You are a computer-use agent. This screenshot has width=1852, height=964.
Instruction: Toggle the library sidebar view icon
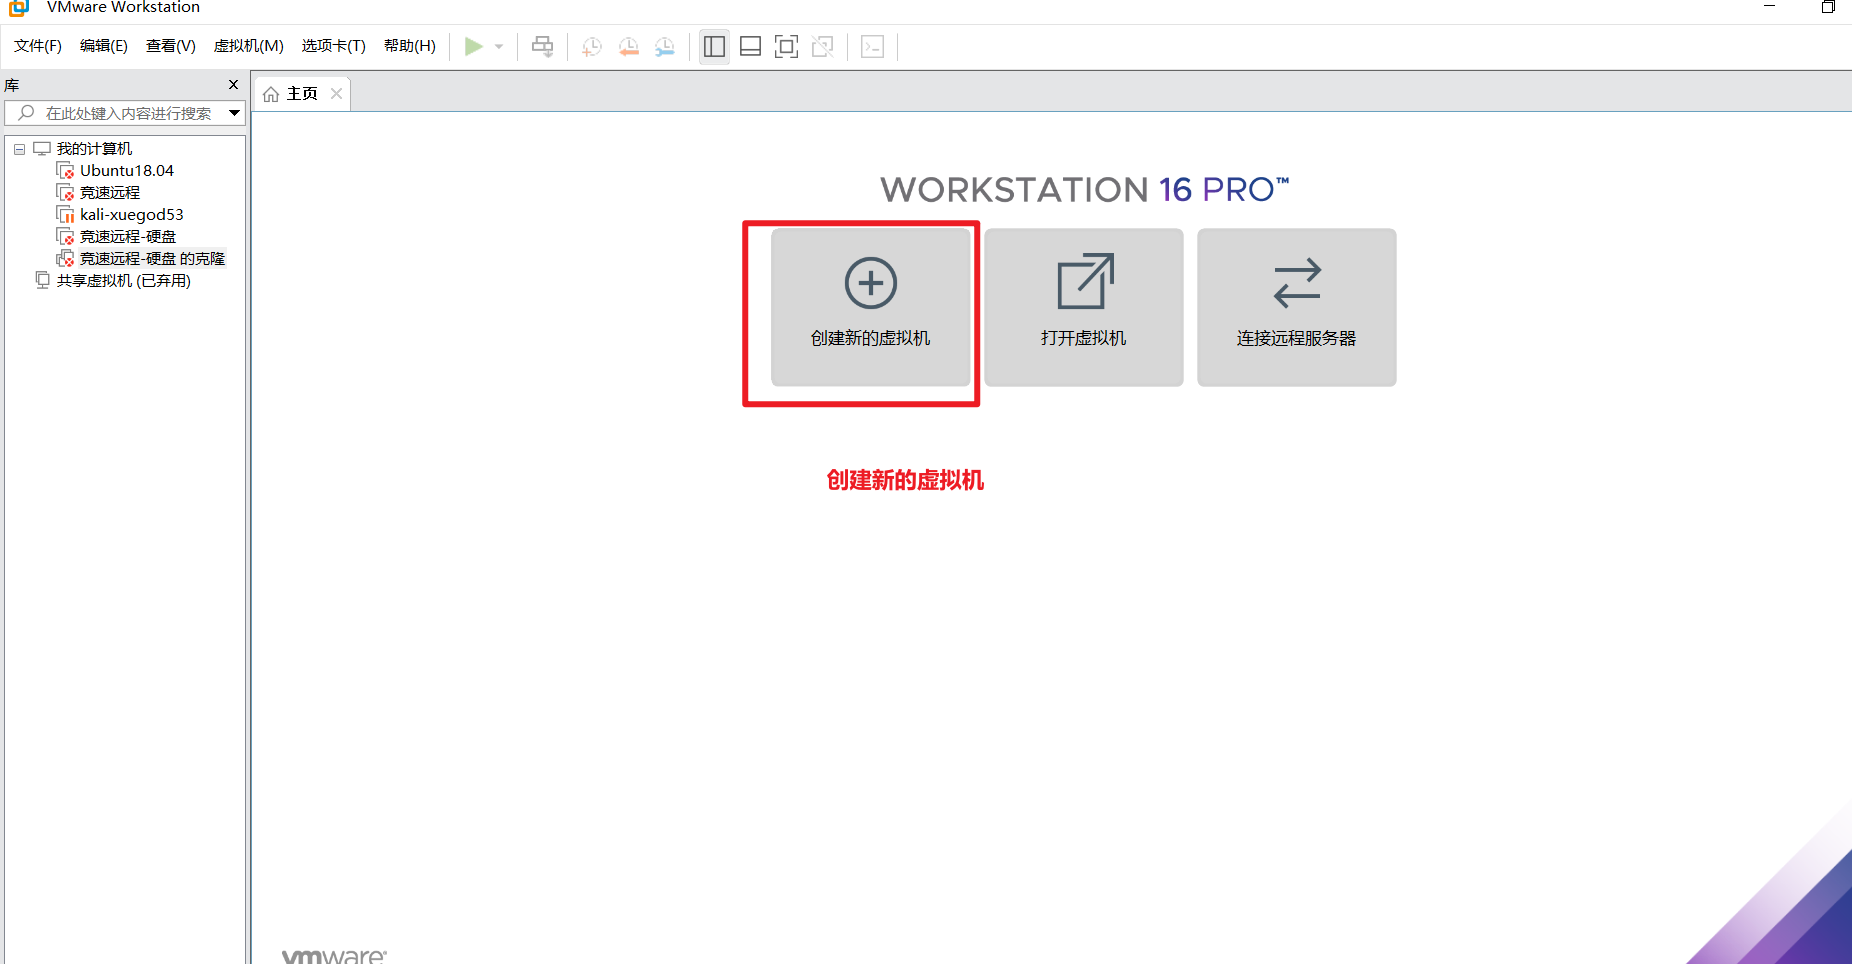click(714, 46)
